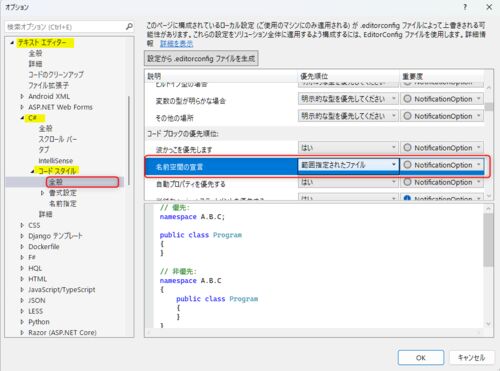The width and height of the screenshot is (500, 371).
Task: Click the settings list scroll-down arrow
Action: point(489,196)
